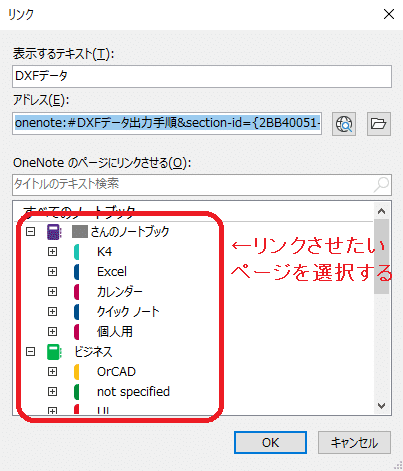Expand the not specified section
403x471 pixels.
tap(52, 391)
